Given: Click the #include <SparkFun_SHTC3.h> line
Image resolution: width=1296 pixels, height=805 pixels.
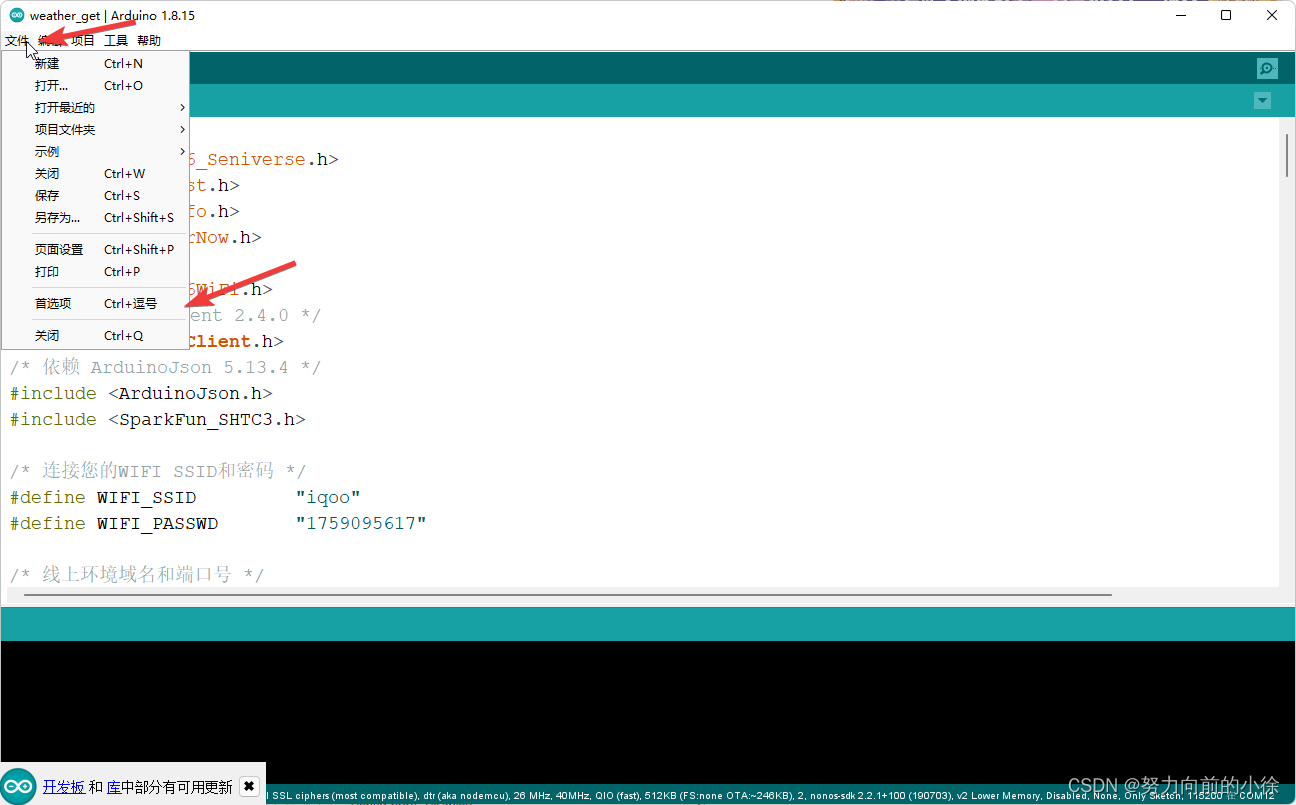Looking at the screenshot, I should [158, 419].
